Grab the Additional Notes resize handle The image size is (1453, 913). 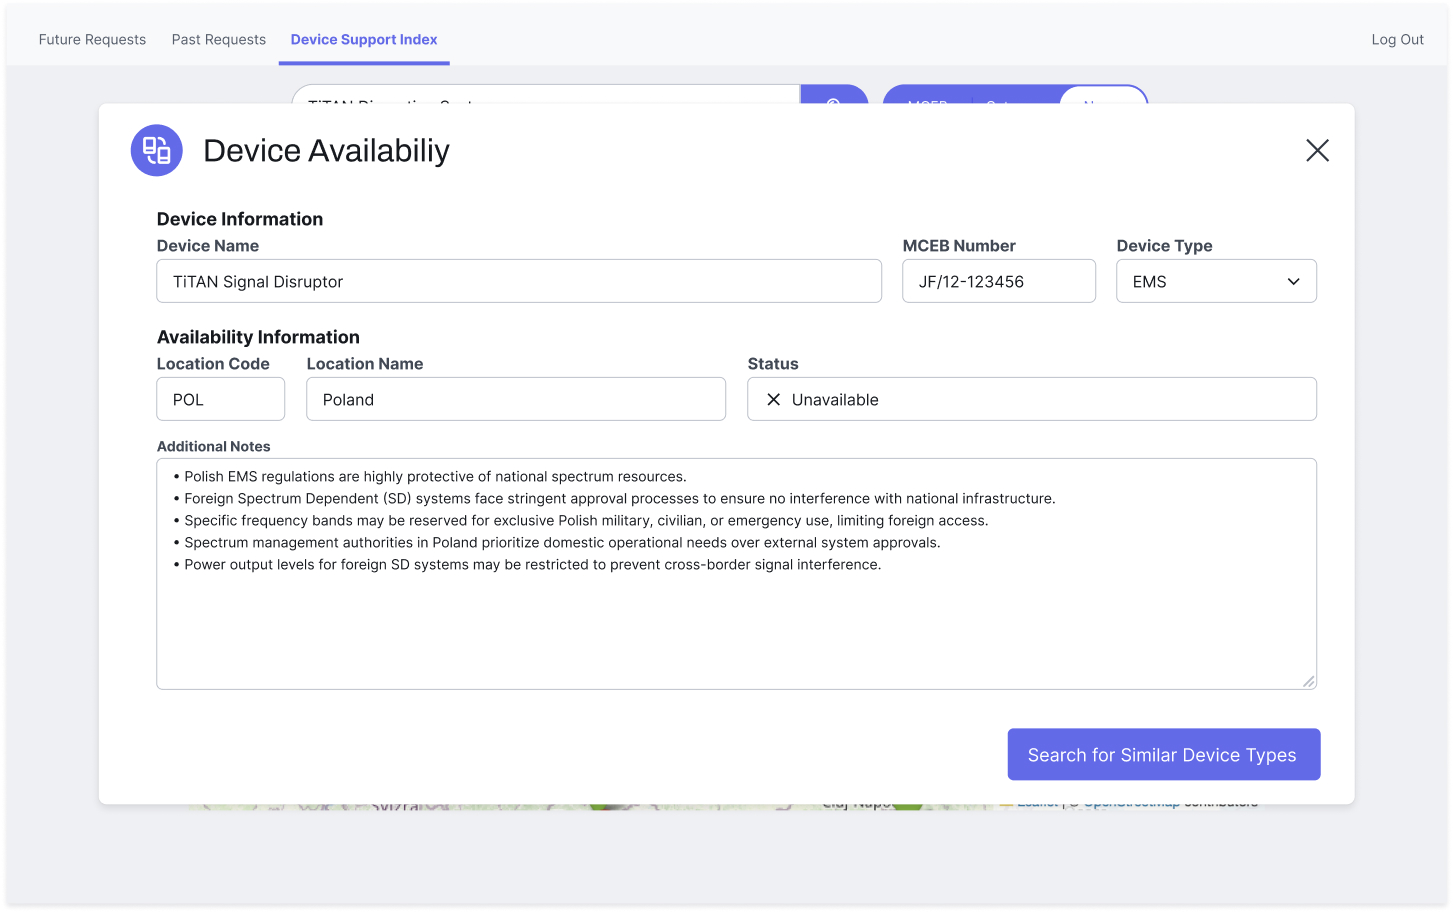[x=1308, y=681]
